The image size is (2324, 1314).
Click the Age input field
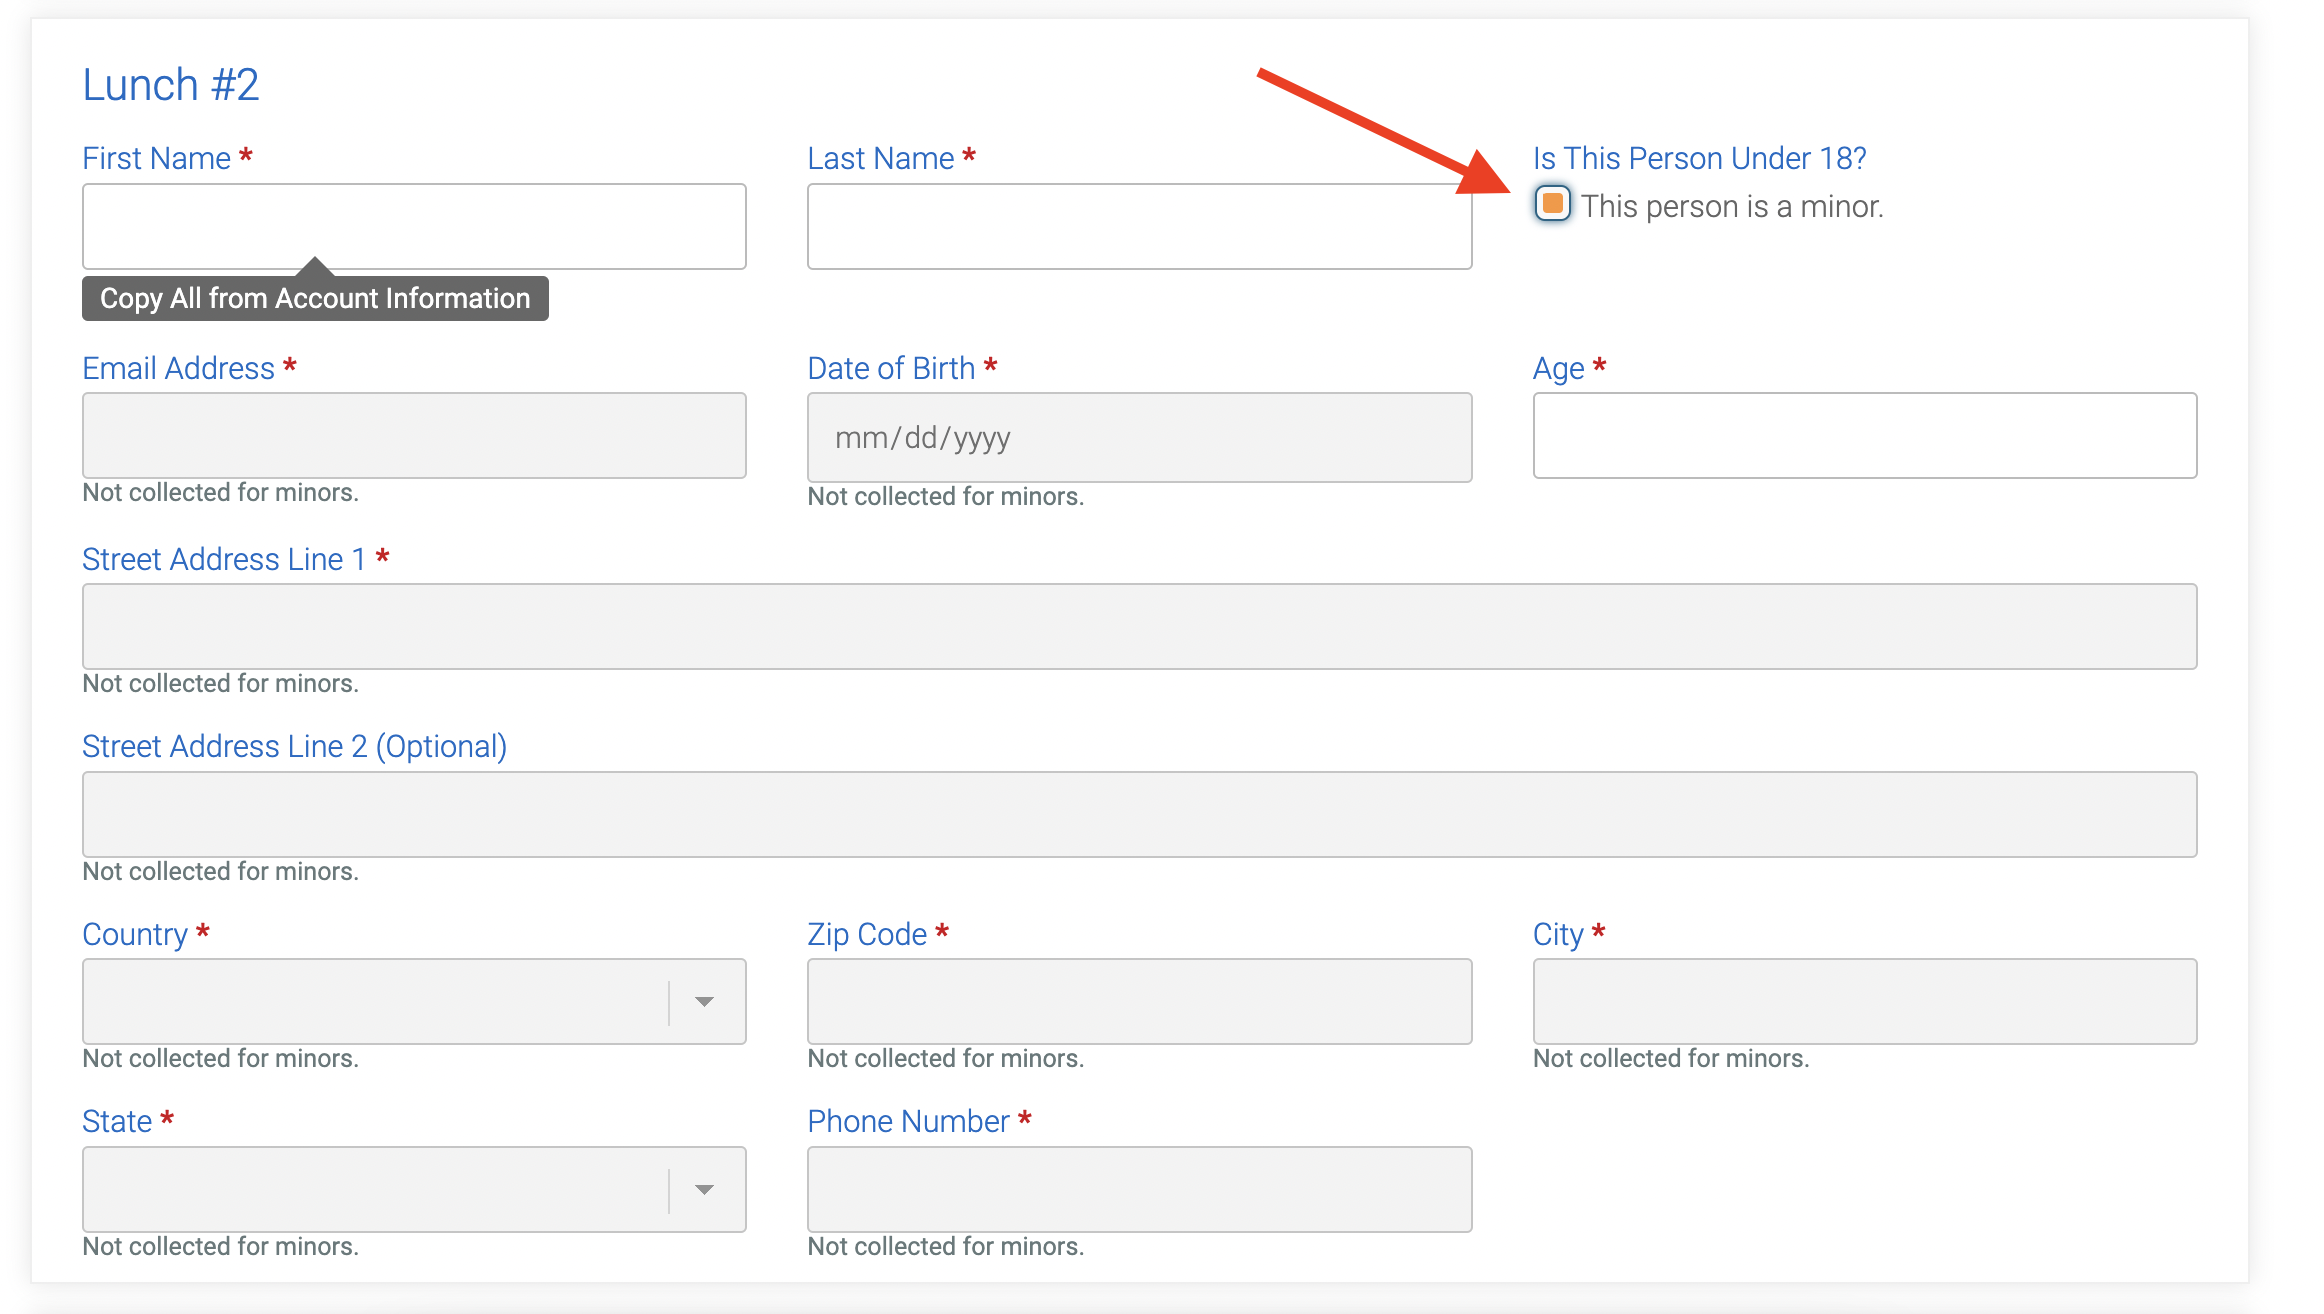pyautogui.click(x=1864, y=436)
